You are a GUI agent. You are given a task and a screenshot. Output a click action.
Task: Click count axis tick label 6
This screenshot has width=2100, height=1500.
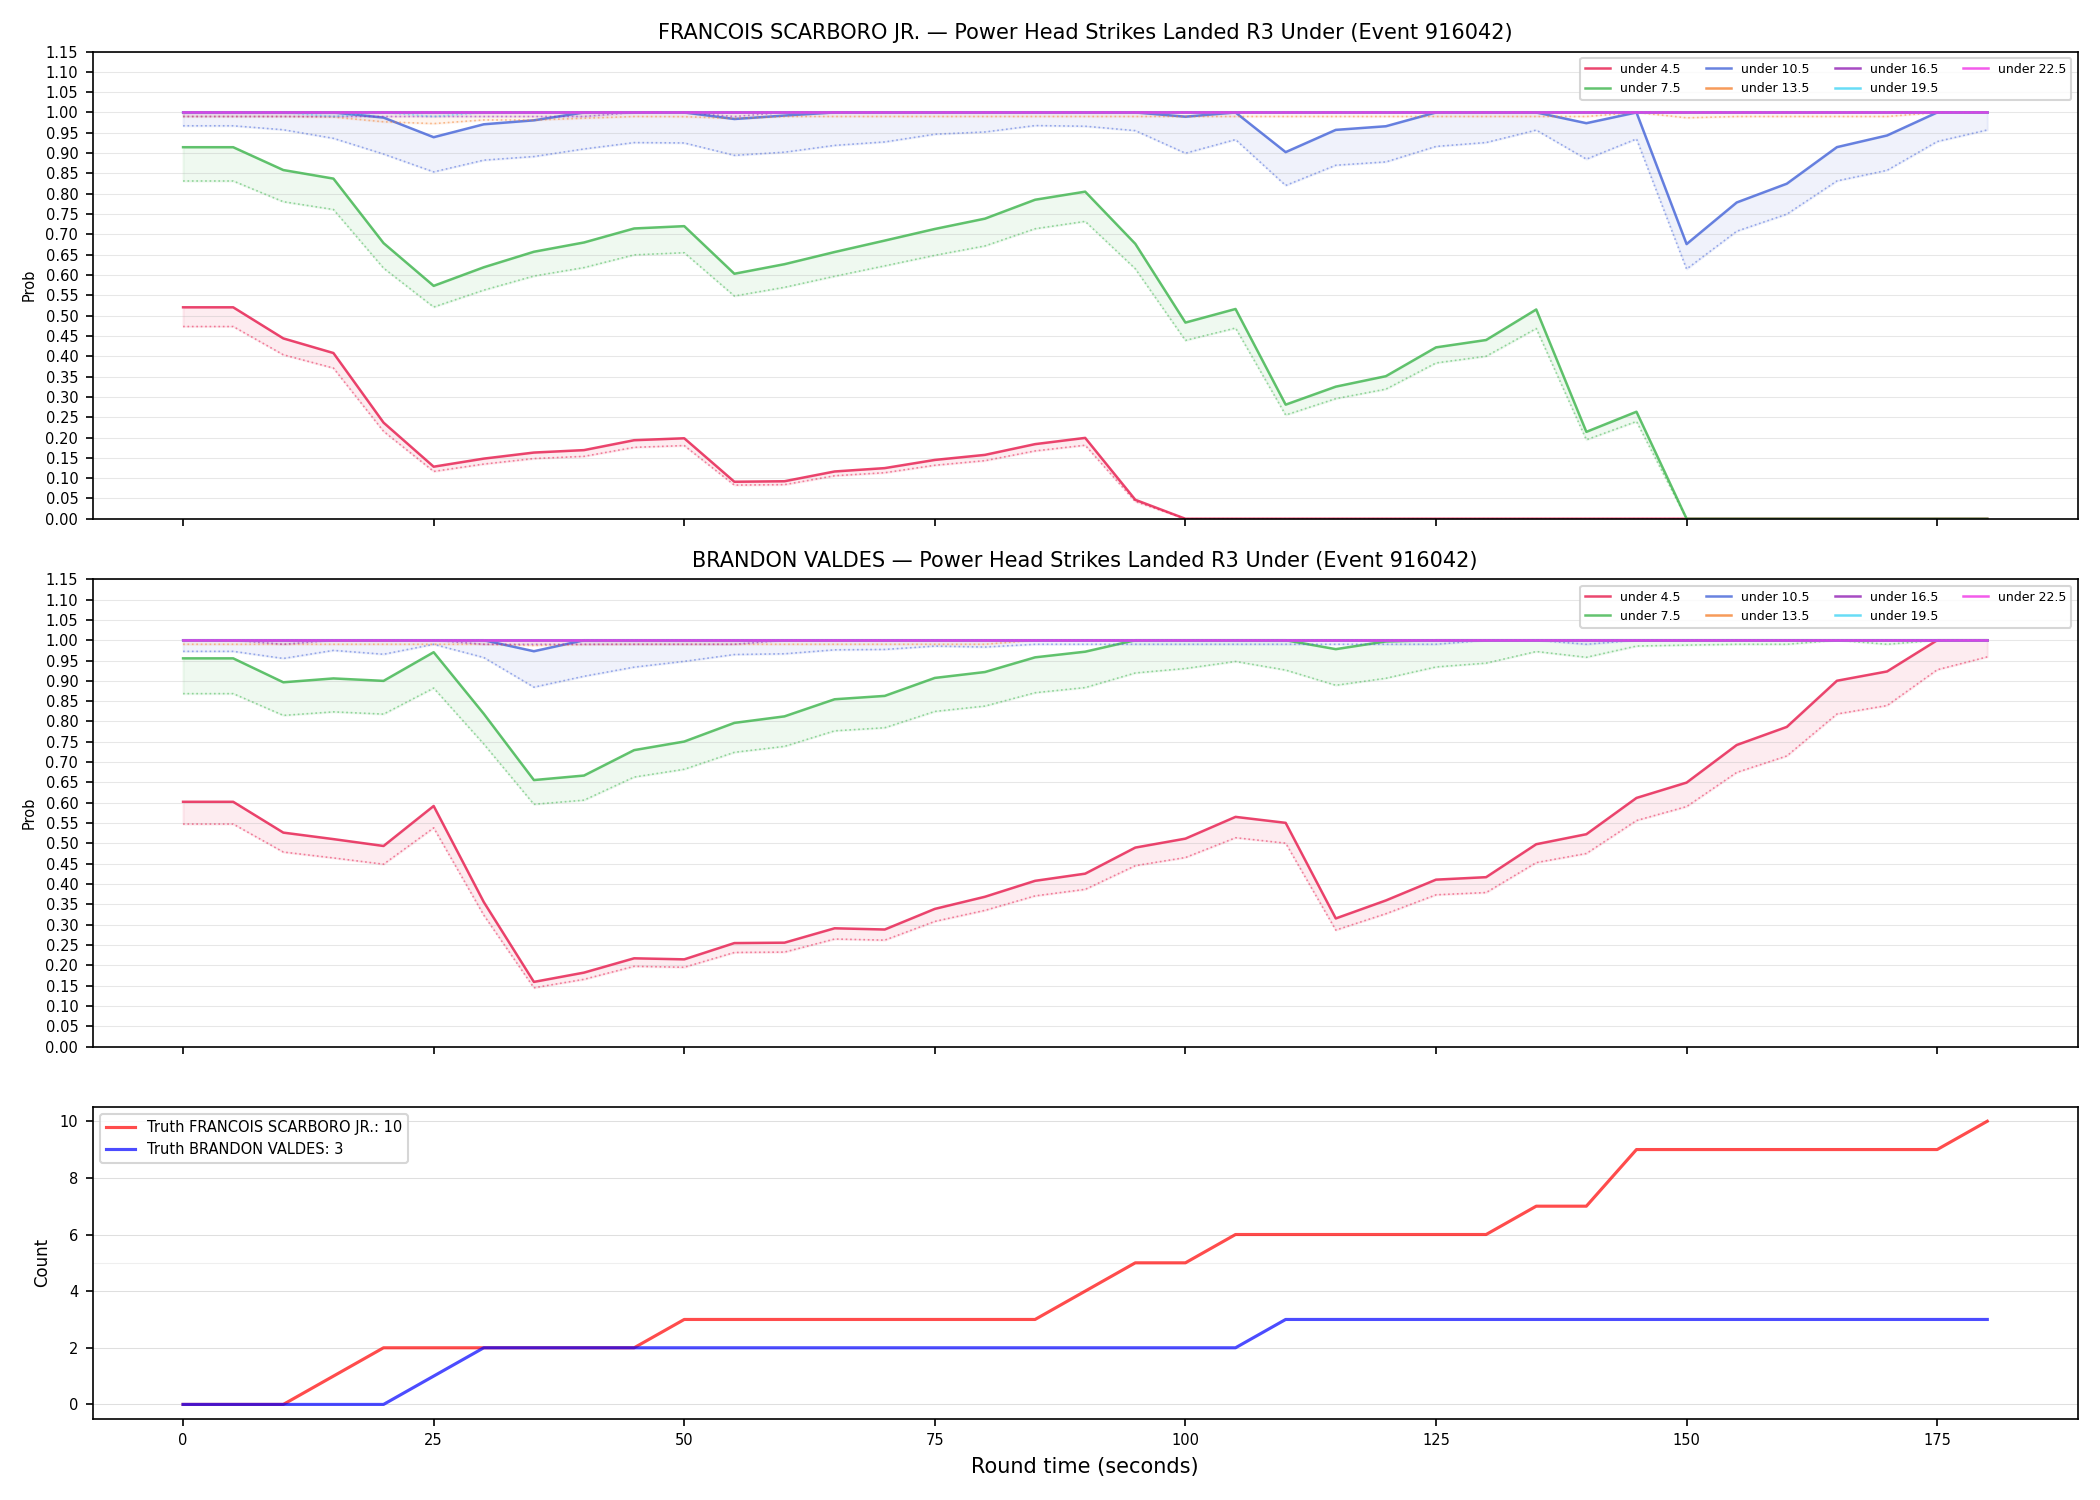(x=73, y=1235)
